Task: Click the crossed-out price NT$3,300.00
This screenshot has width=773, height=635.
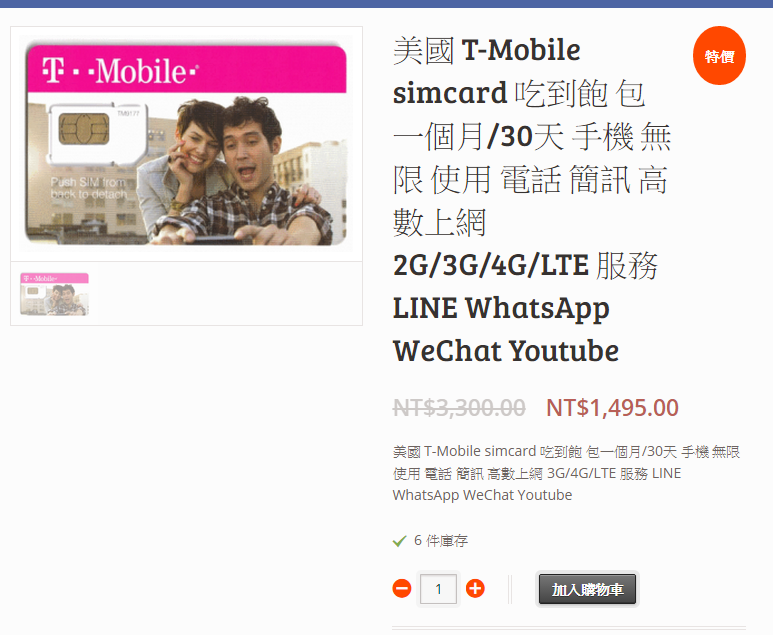Action: (x=459, y=408)
